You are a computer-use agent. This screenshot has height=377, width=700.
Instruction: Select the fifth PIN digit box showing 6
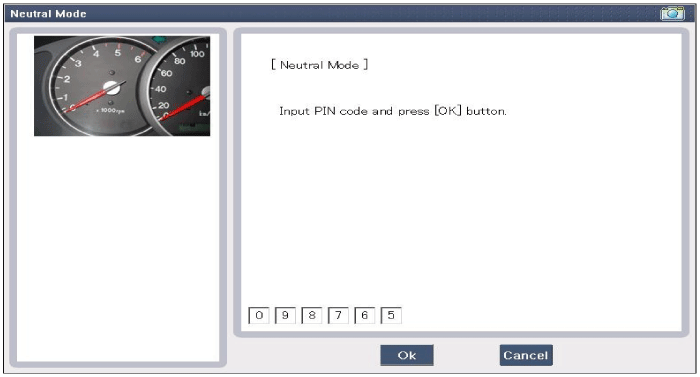coord(364,315)
